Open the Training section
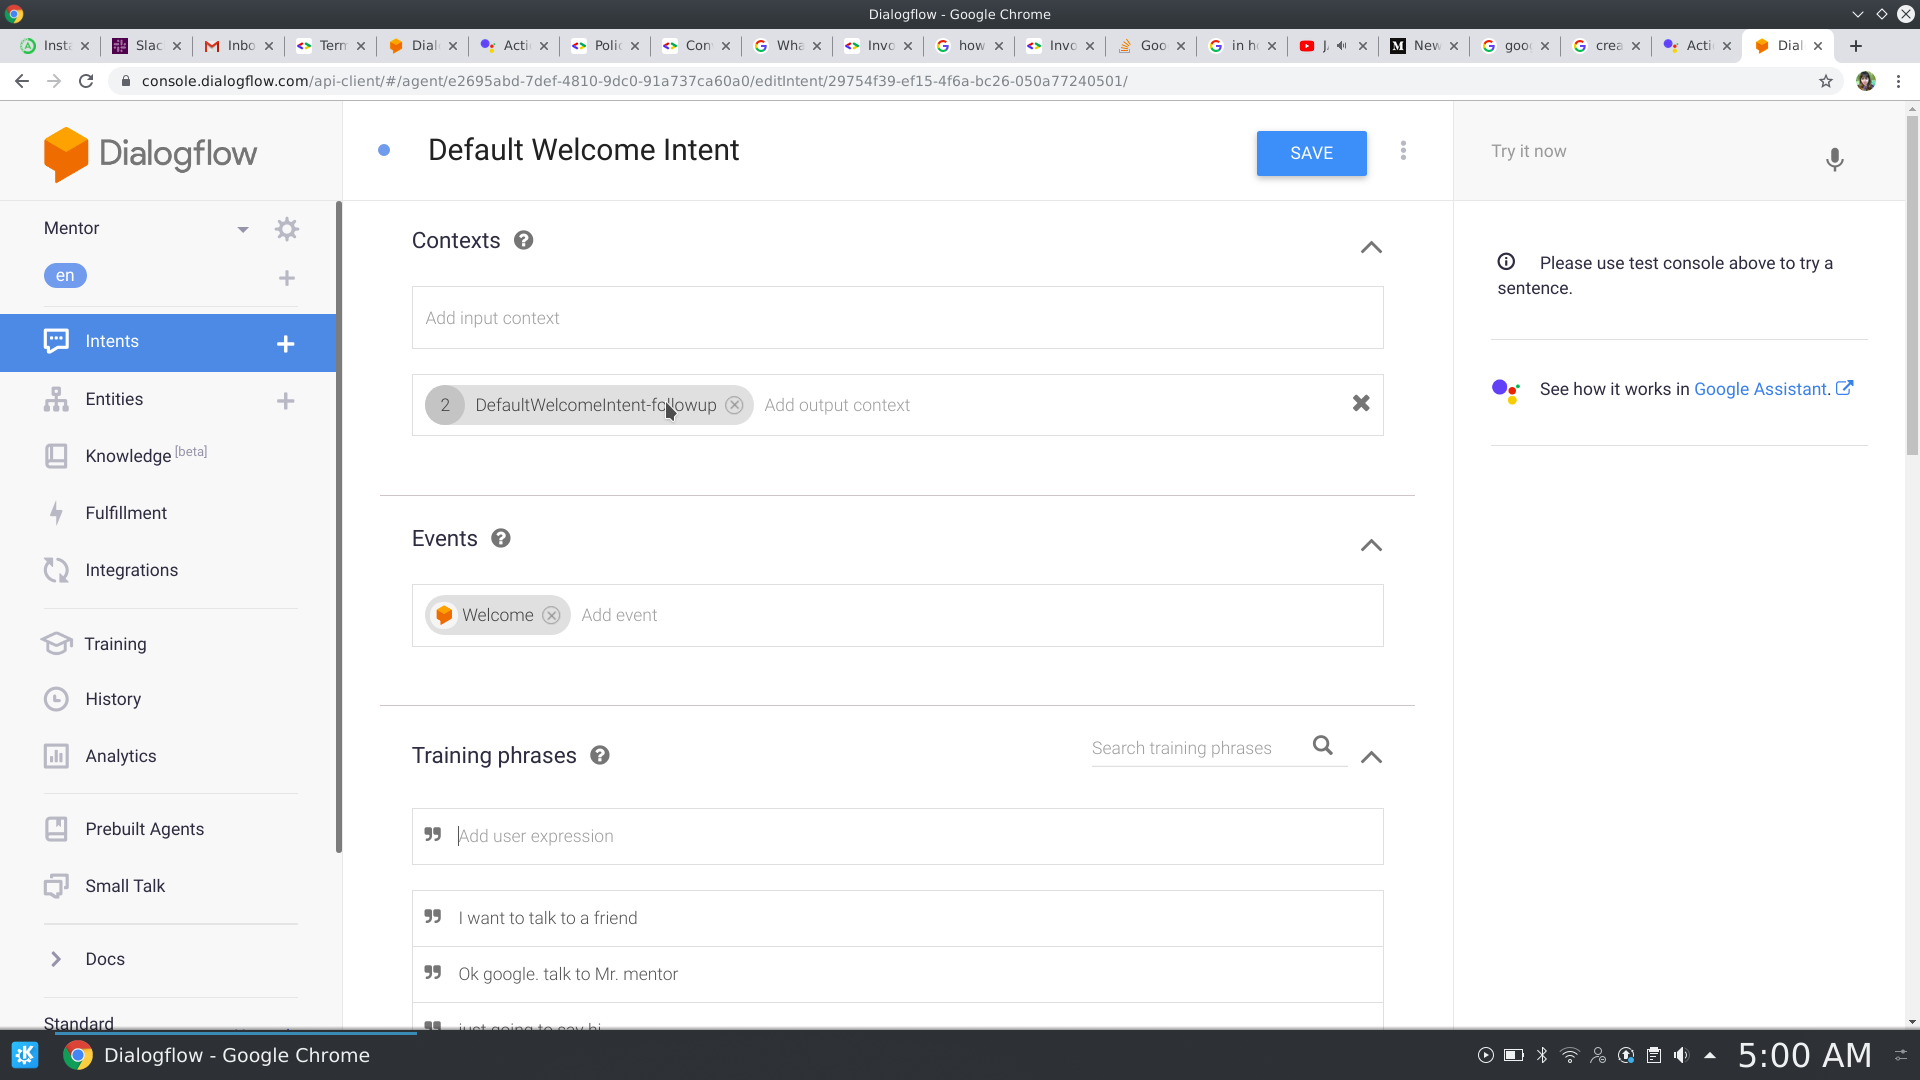 115,644
